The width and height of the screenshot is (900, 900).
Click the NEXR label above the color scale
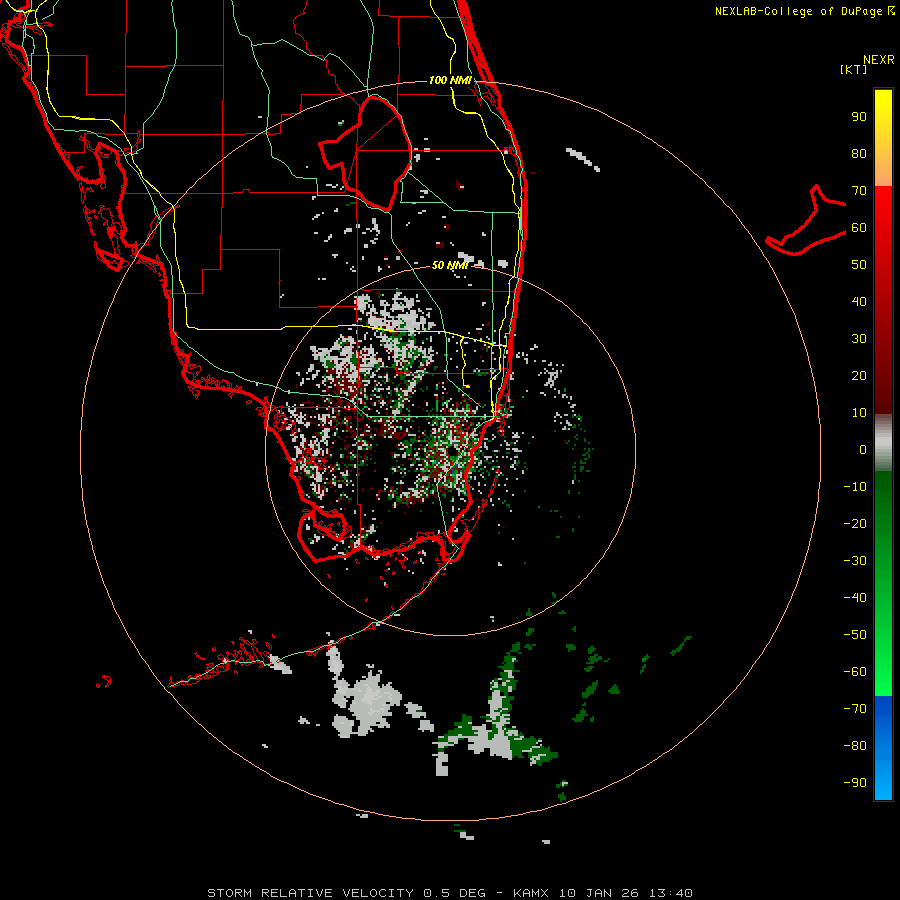click(x=879, y=60)
